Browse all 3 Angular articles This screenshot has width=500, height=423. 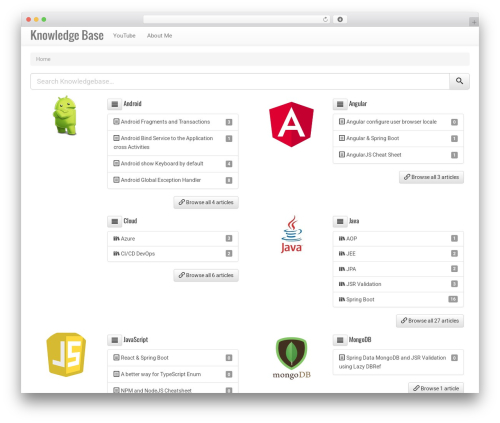[x=431, y=177]
